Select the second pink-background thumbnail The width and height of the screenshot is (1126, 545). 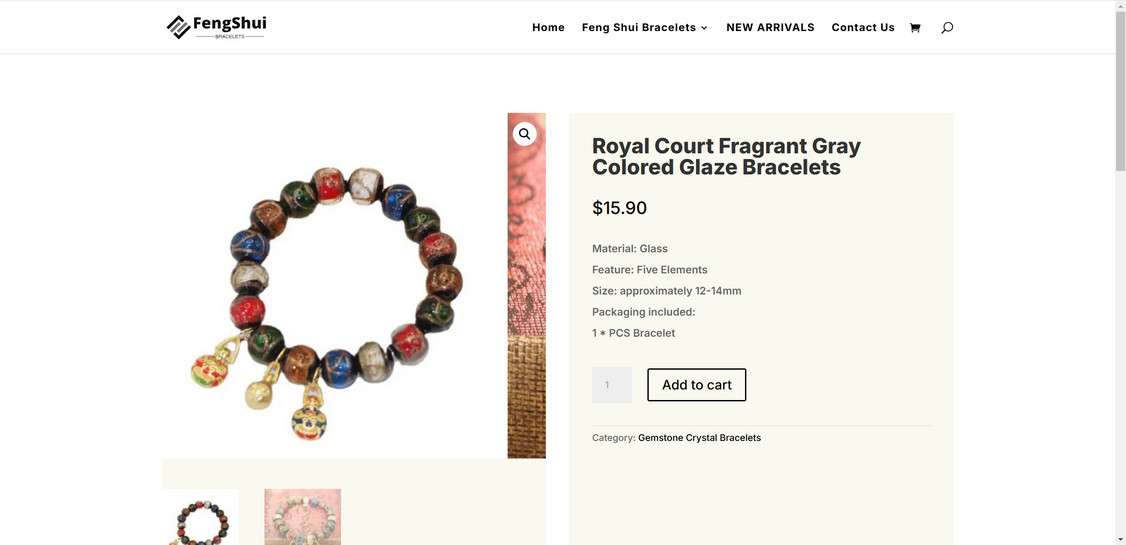pos(302,517)
